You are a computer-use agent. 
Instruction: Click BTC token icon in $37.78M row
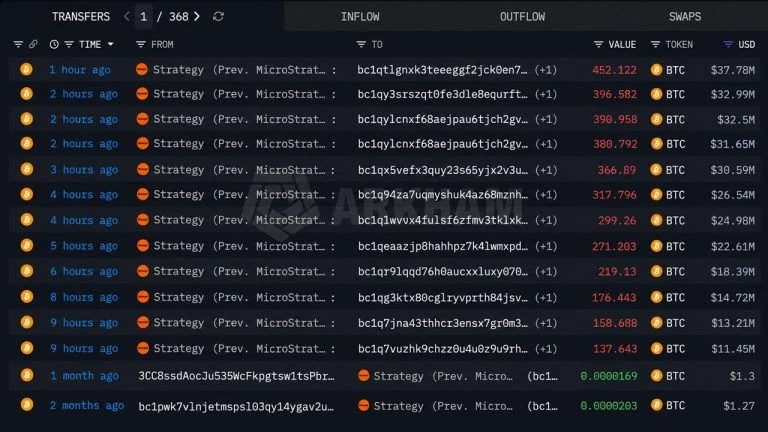(x=656, y=70)
